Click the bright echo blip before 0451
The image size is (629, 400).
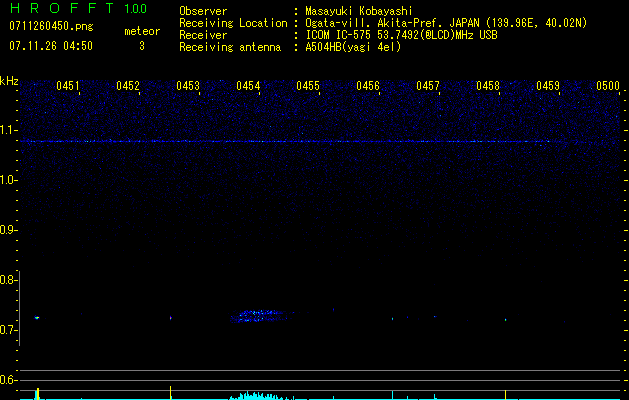point(37,318)
